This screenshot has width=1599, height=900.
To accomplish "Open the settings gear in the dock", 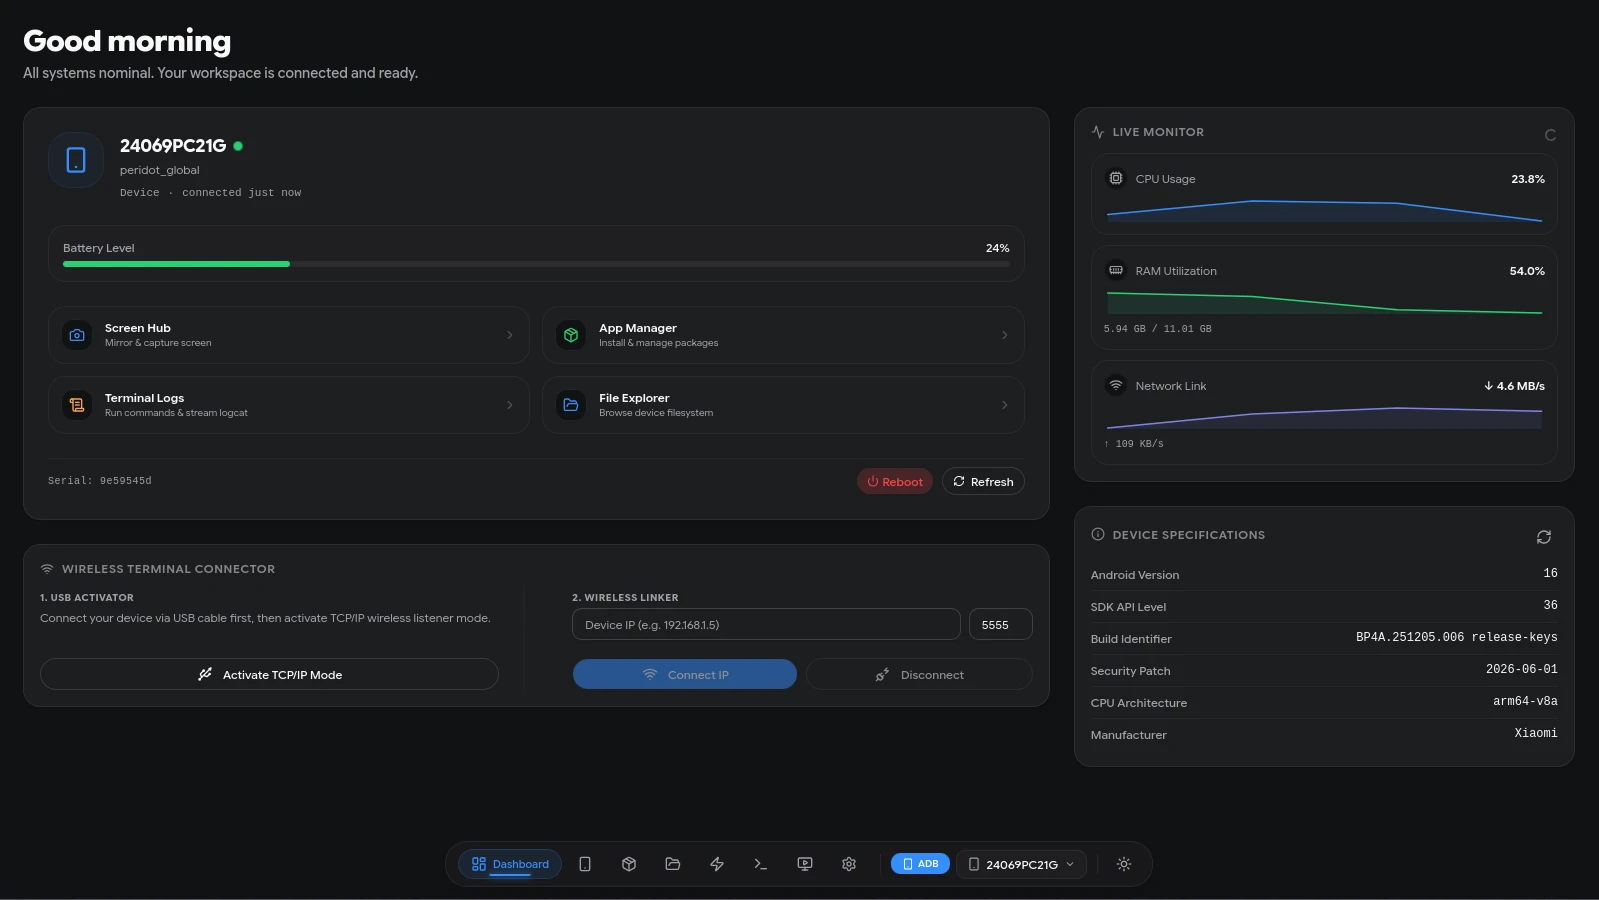I will coord(849,864).
